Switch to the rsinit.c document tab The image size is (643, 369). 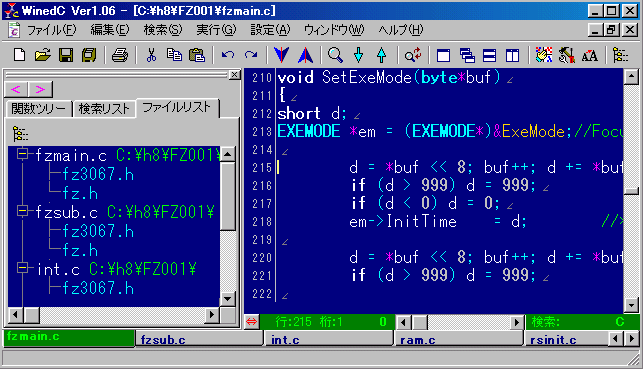coord(567,339)
